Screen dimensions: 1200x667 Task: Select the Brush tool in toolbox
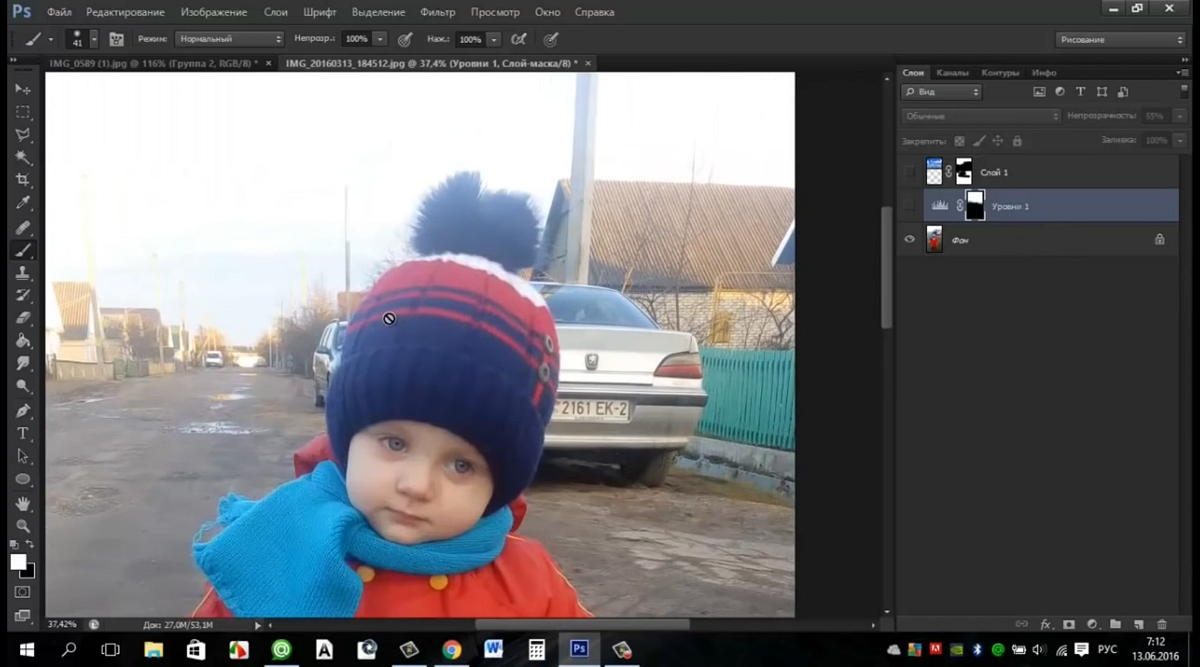[x=22, y=250]
